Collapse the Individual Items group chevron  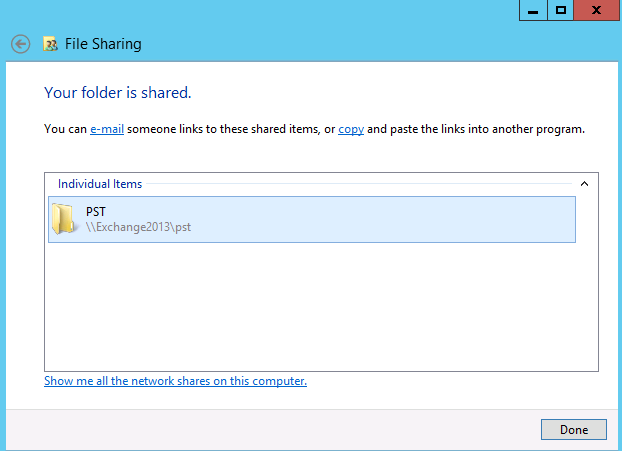[x=584, y=184]
